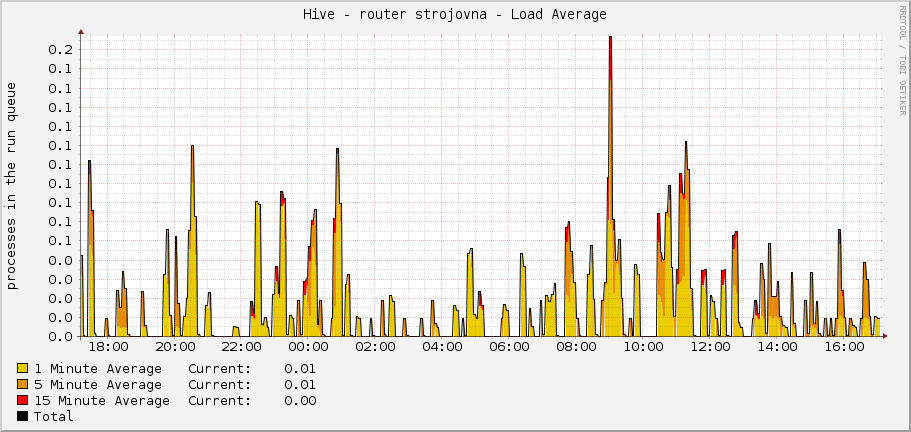
Task: Click the 12:00 time label
Action: pyautogui.click(x=710, y=347)
